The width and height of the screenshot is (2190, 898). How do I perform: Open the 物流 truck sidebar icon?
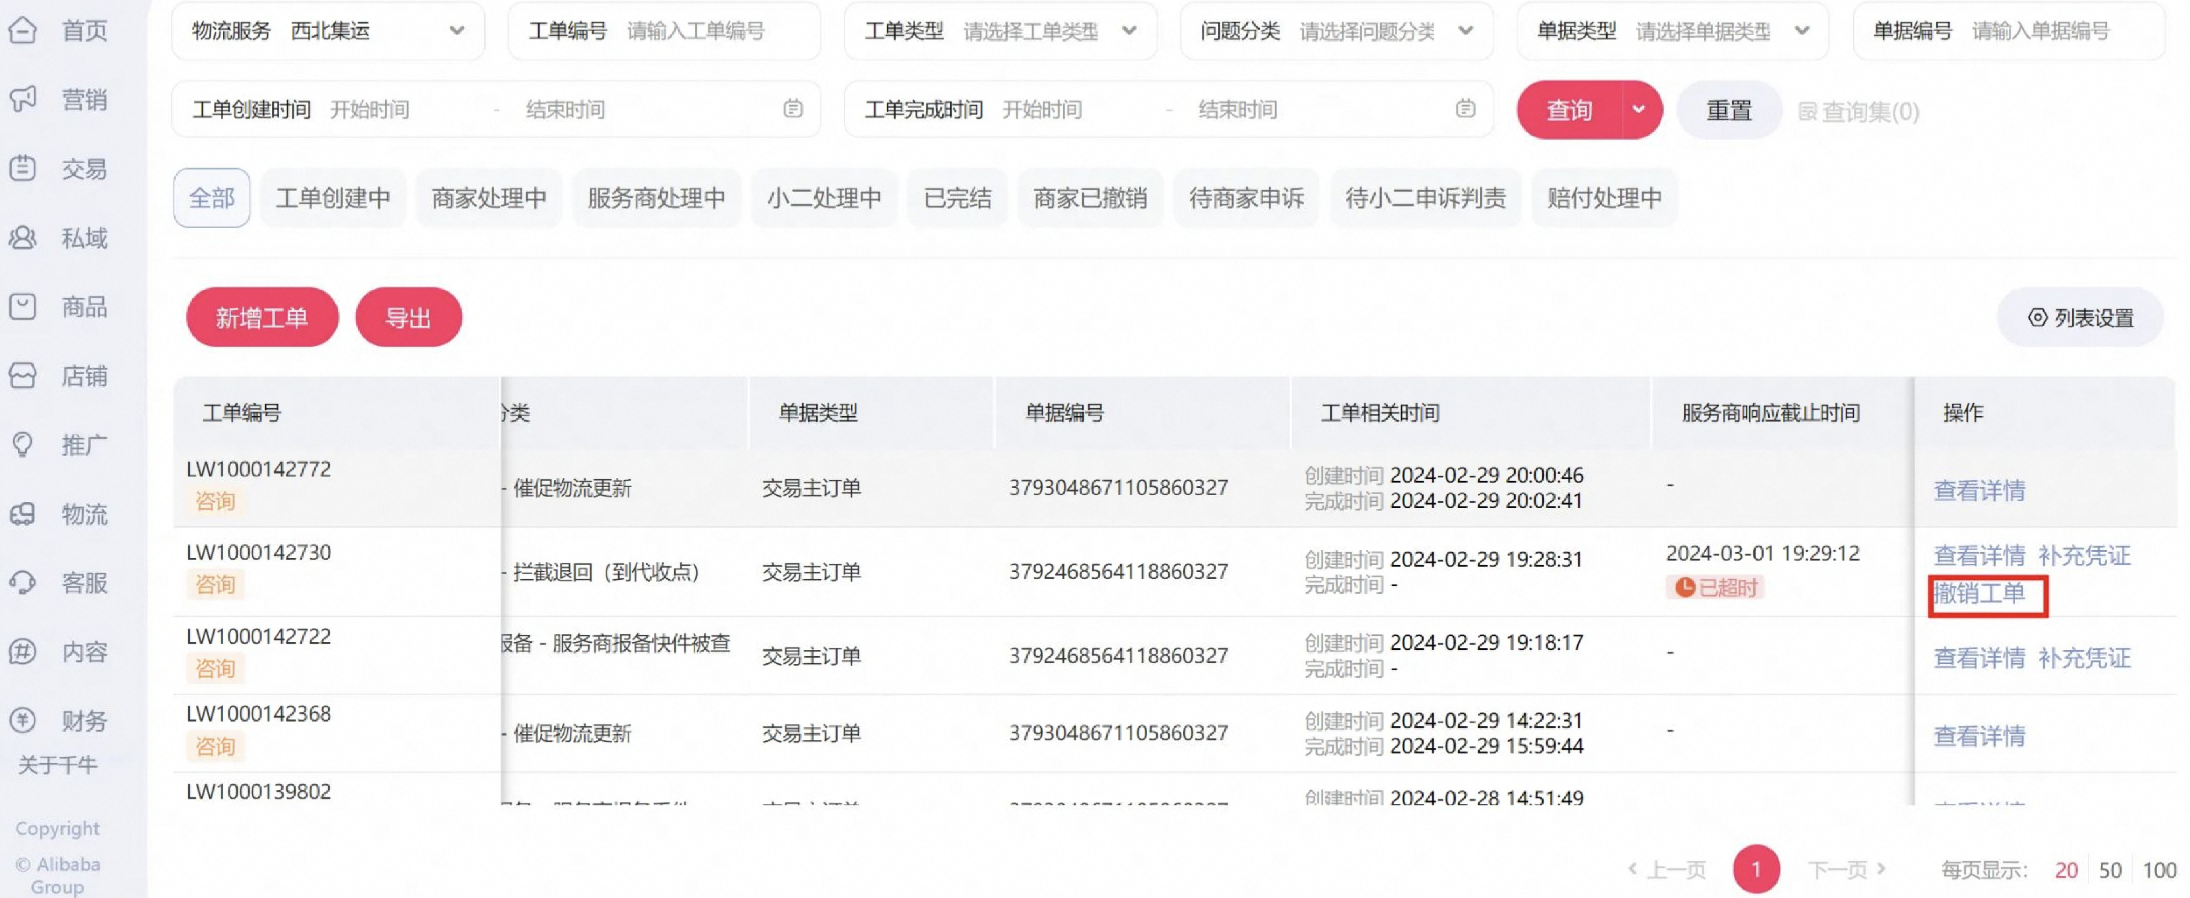click(x=23, y=514)
